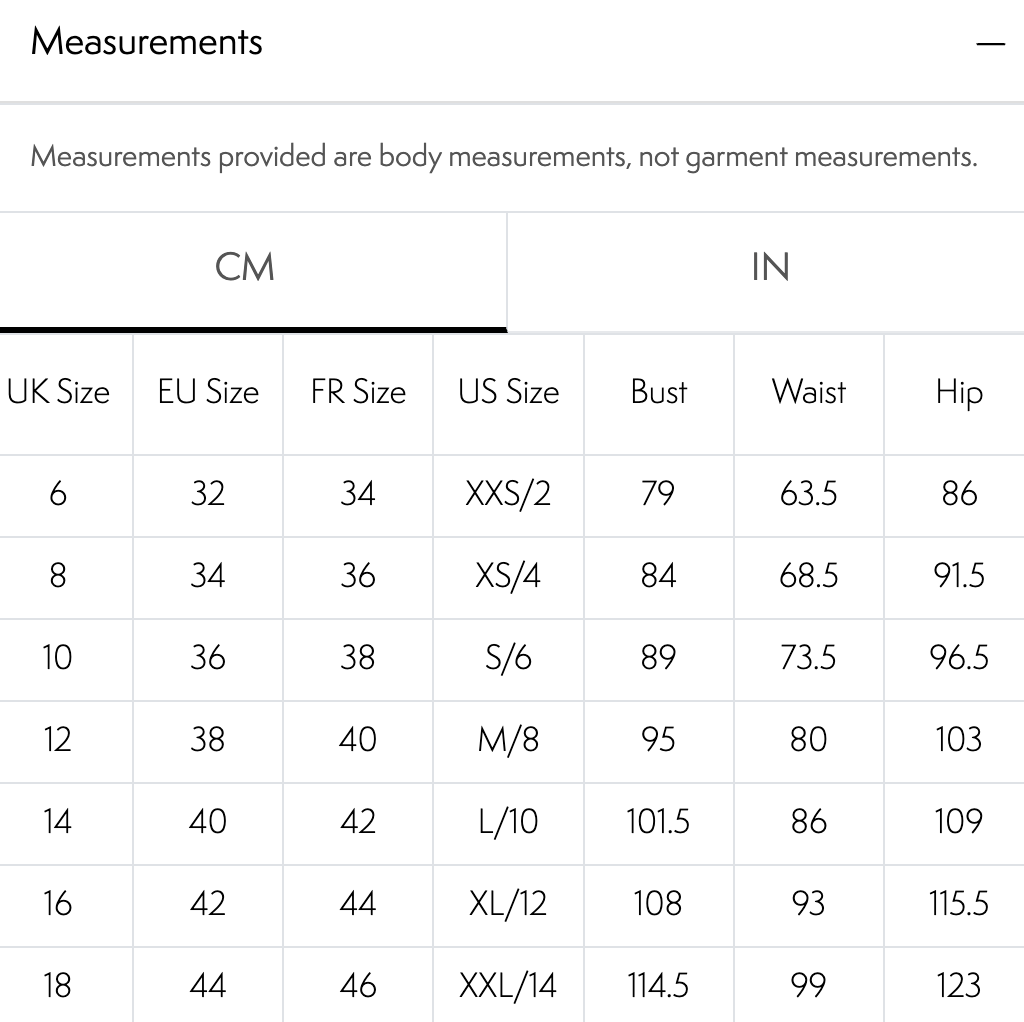Click the FR Size column header
Viewport: 1024px width, 1022px height.
(358, 392)
